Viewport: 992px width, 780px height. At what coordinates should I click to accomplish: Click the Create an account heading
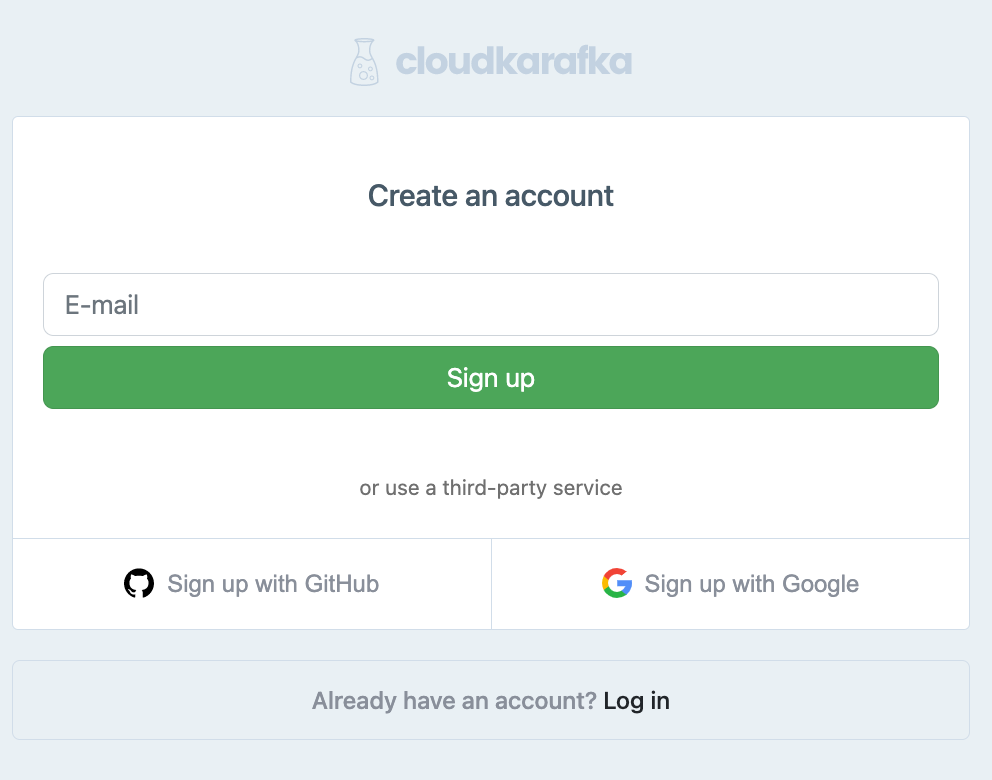coord(491,195)
